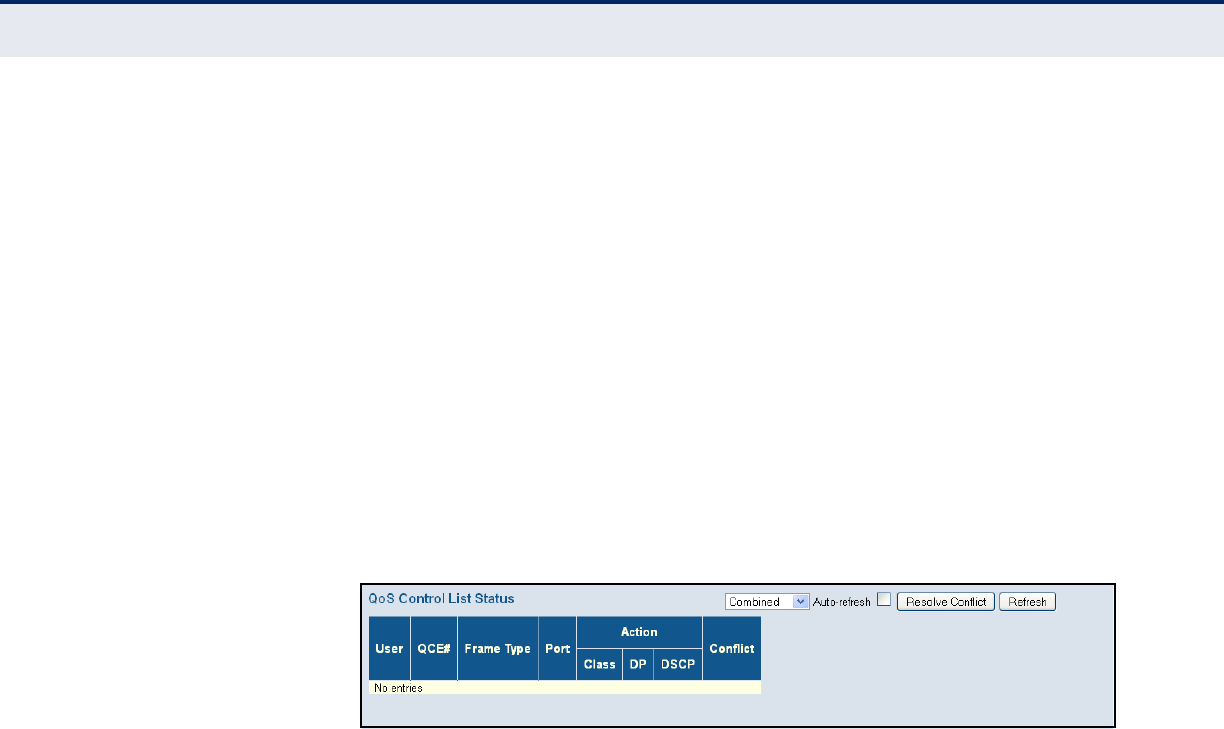
Task: Click the QoS Control List Status title
Action: tap(441, 599)
